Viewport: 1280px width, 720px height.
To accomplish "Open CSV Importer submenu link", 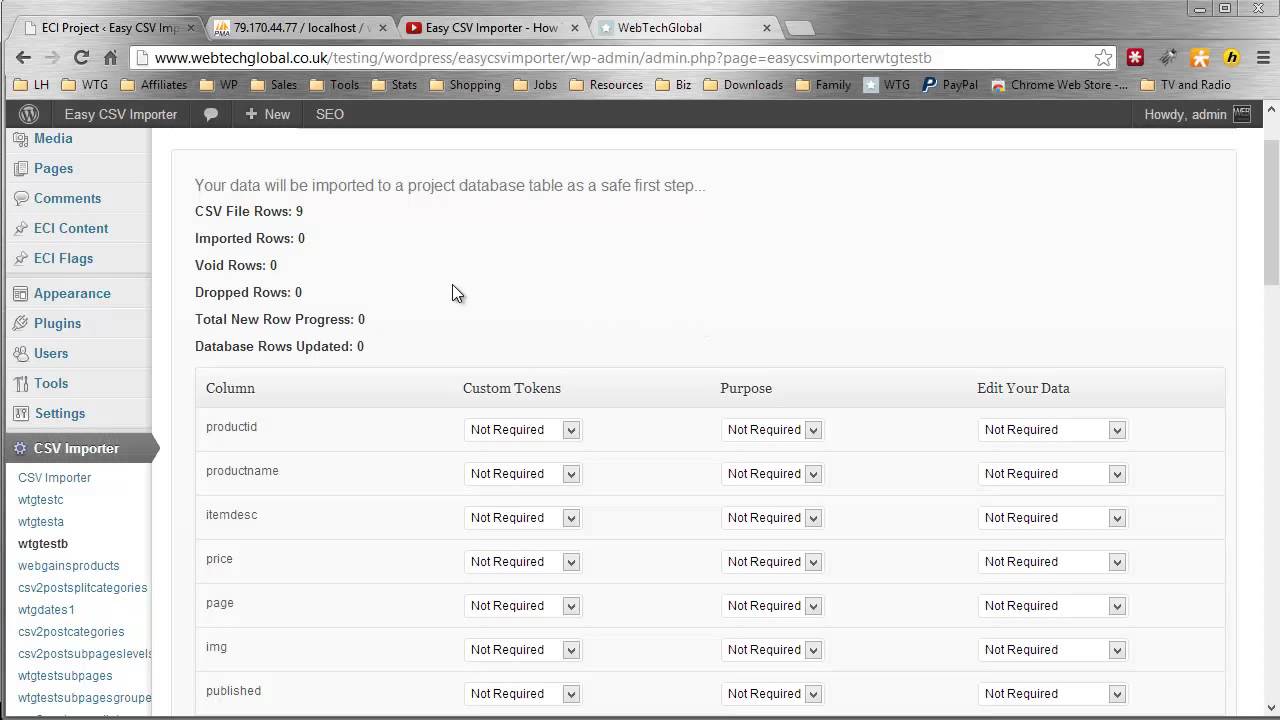I will [54, 478].
